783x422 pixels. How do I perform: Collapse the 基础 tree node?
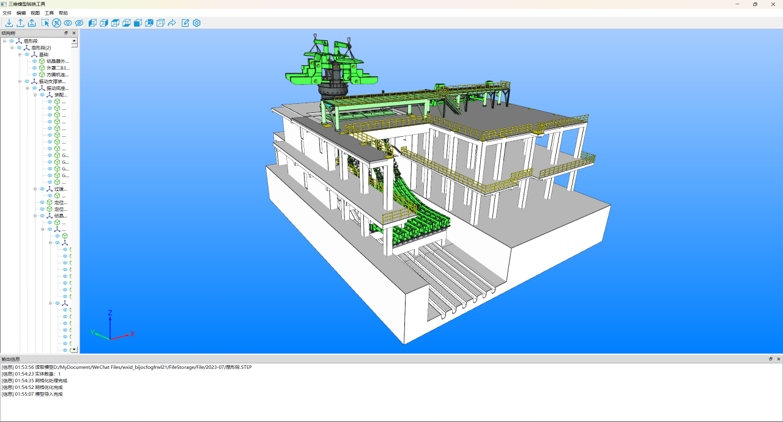tap(20, 55)
